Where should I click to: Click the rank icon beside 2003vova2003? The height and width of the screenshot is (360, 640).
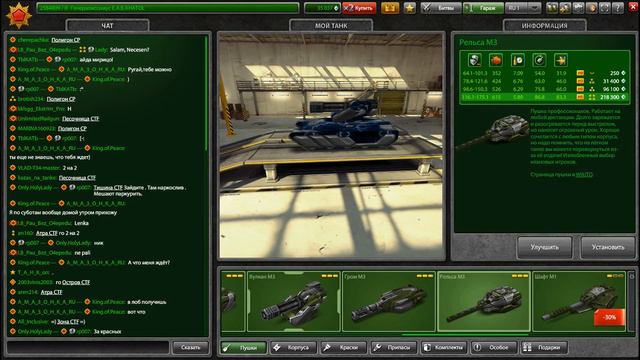[13, 282]
